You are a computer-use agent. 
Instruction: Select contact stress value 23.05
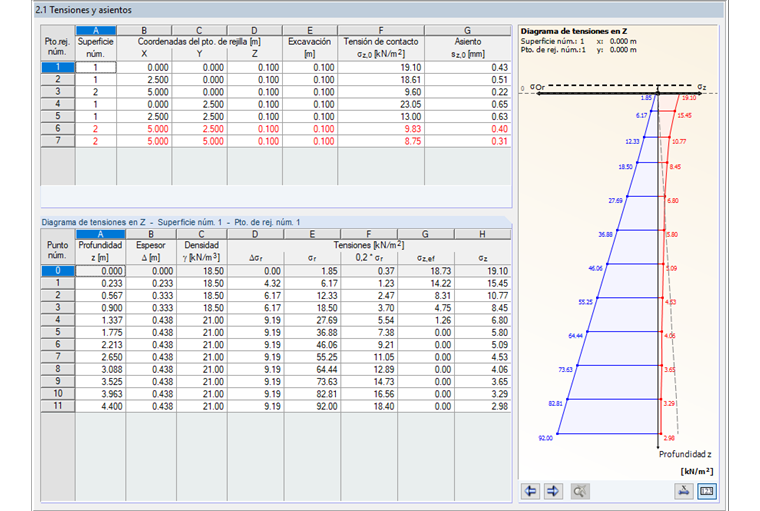pos(381,104)
